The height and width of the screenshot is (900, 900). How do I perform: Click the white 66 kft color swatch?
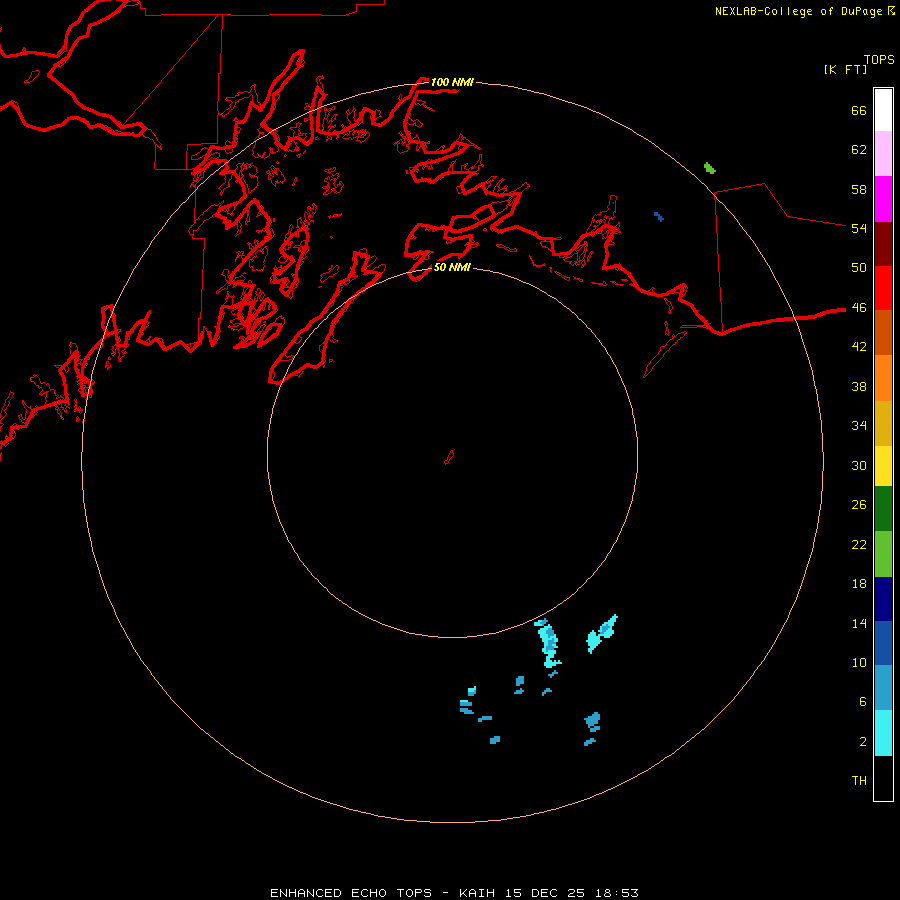tap(883, 110)
